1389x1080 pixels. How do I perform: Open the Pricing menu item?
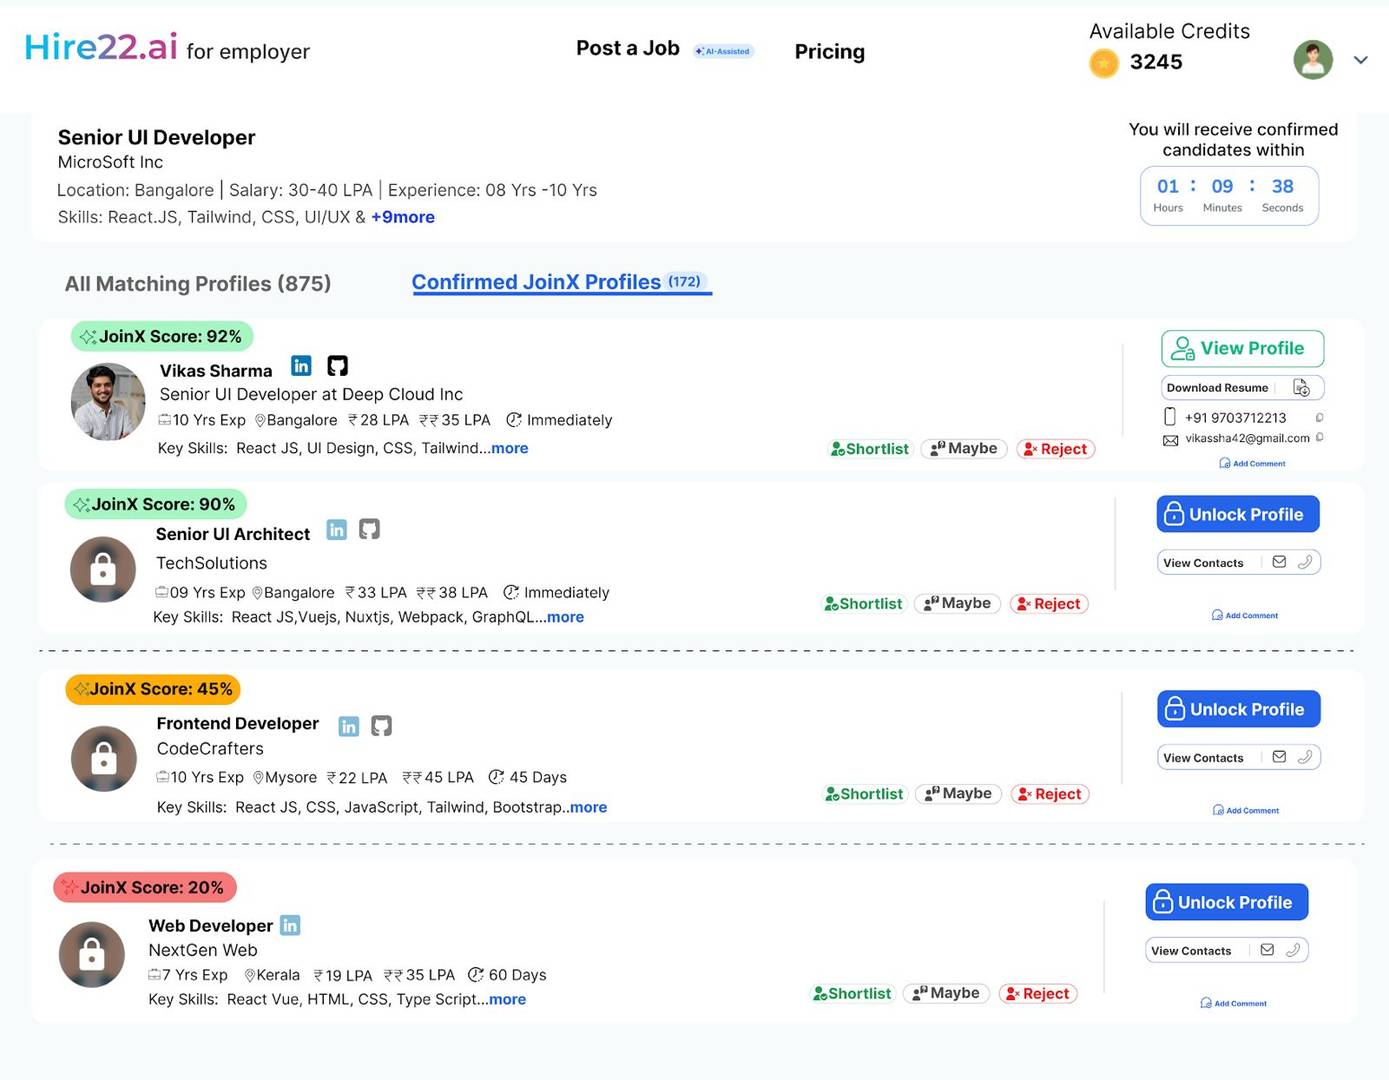829,51
